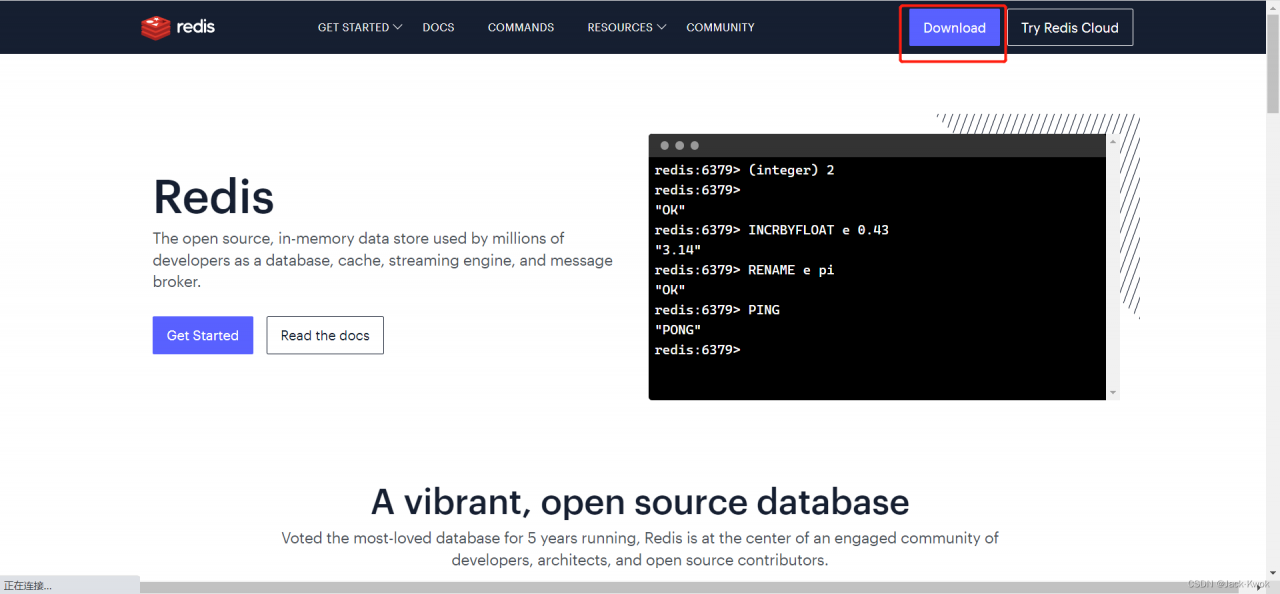Screen dimensions: 1280x594
Task: Select the "PONG" terminal output
Action: (x=678, y=330)
